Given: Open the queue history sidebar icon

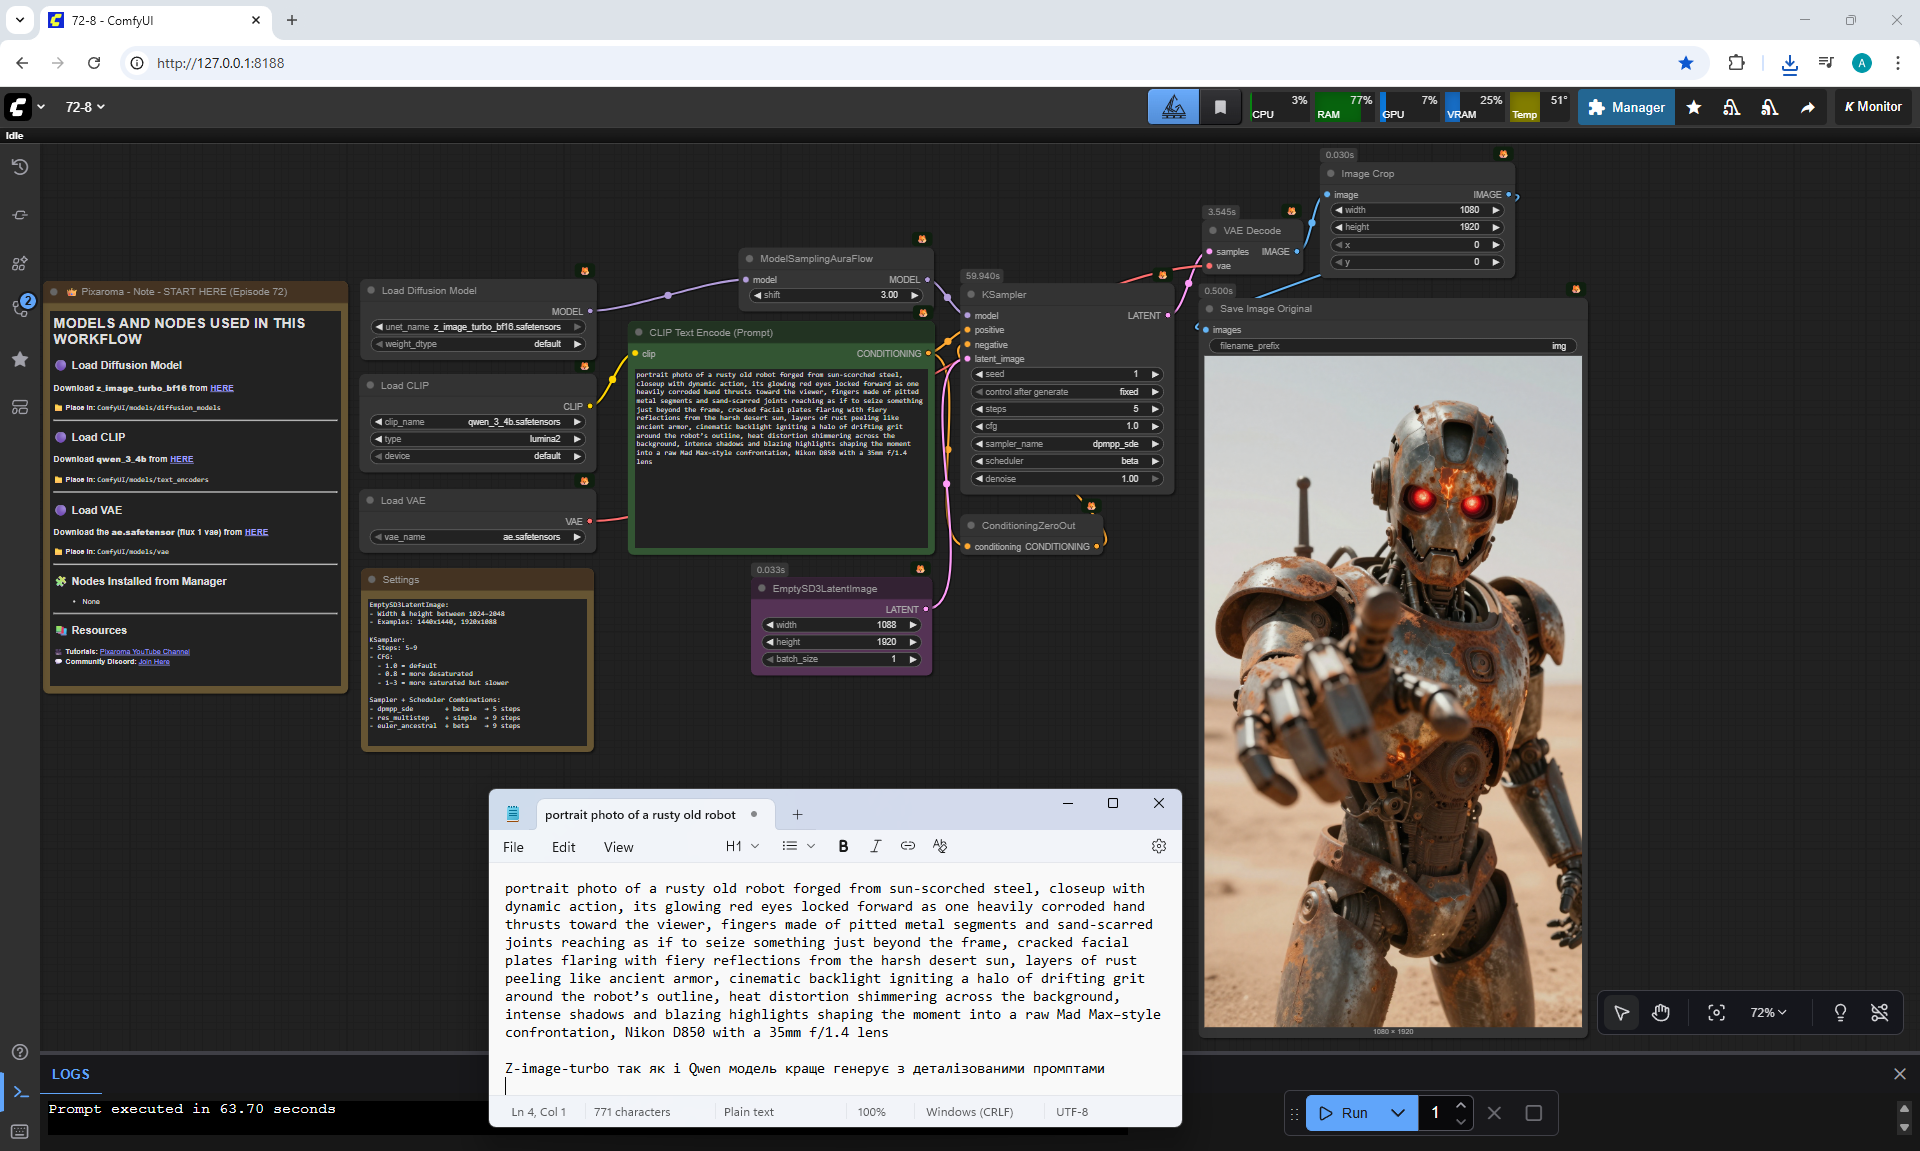Looking at the screenshot, I should 19,167.
